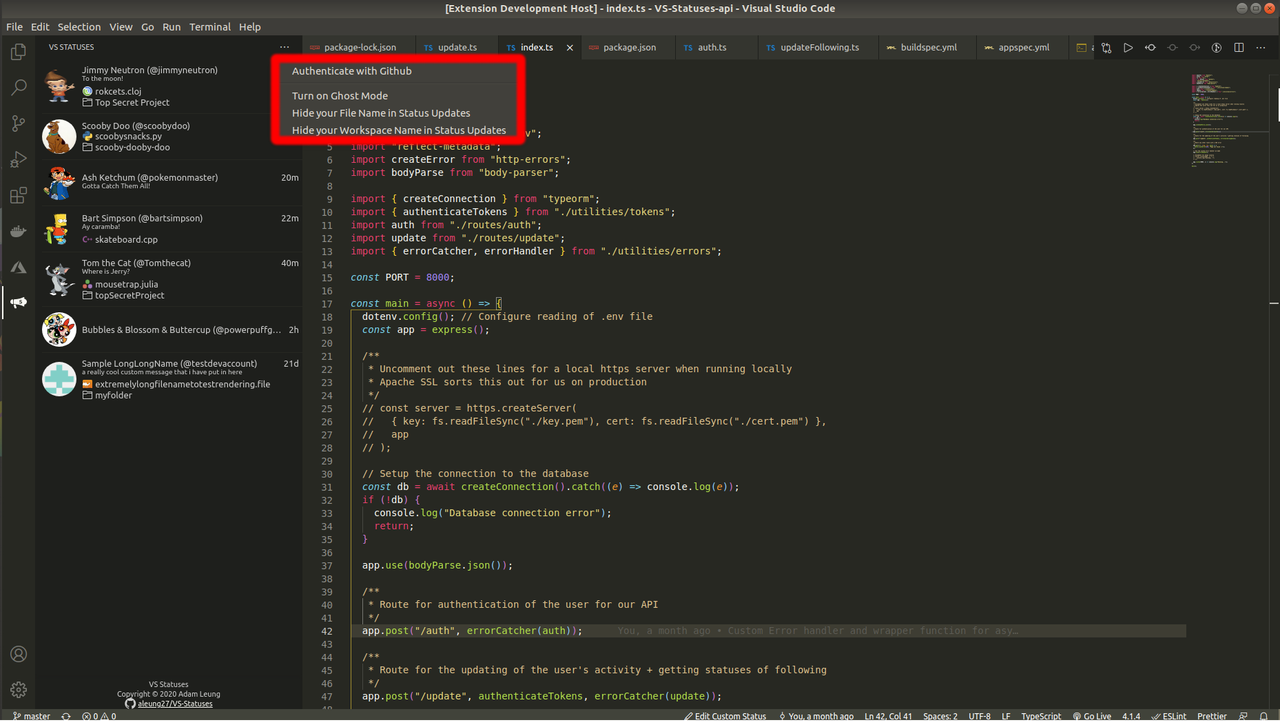This screenshot has height=721, width=1280.
Task: Choose Hide your Workspace Name in Status Updates
Action: click(x=399, y=130)
